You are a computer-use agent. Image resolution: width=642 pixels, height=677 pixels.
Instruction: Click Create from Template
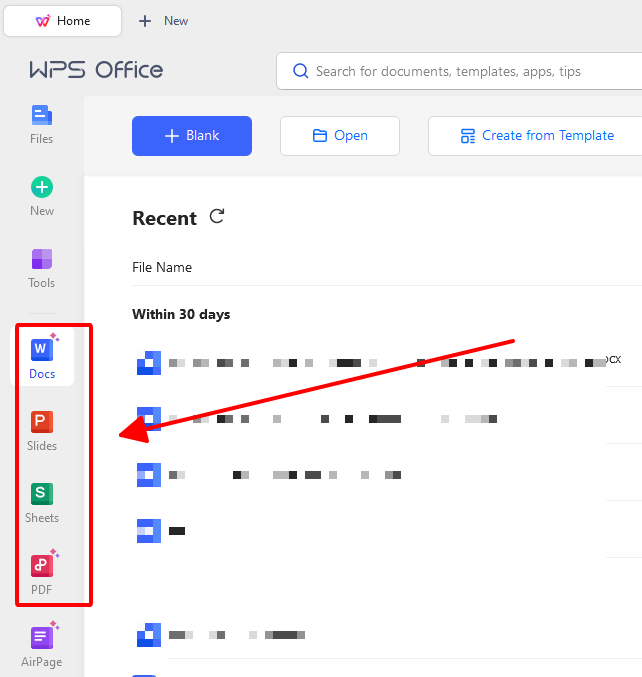535,136
